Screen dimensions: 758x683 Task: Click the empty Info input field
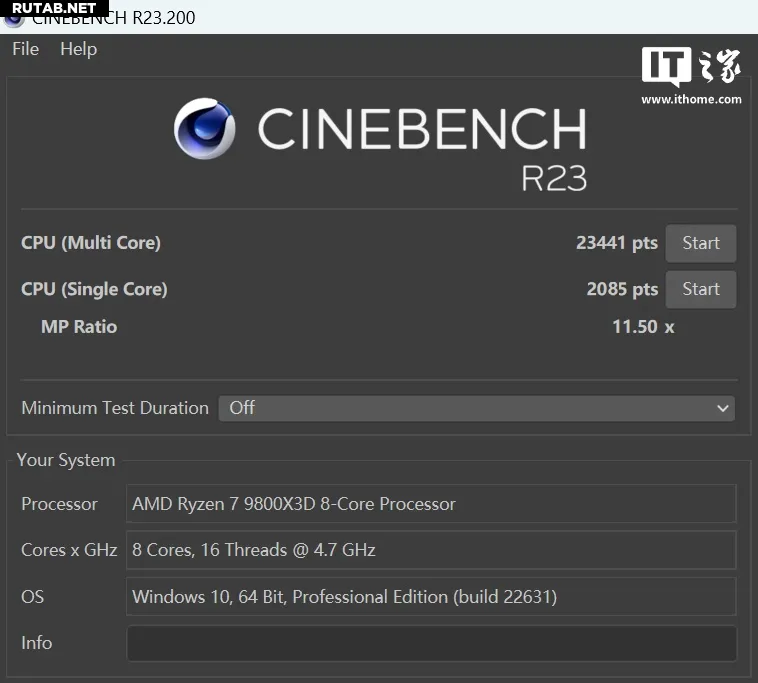432,643
